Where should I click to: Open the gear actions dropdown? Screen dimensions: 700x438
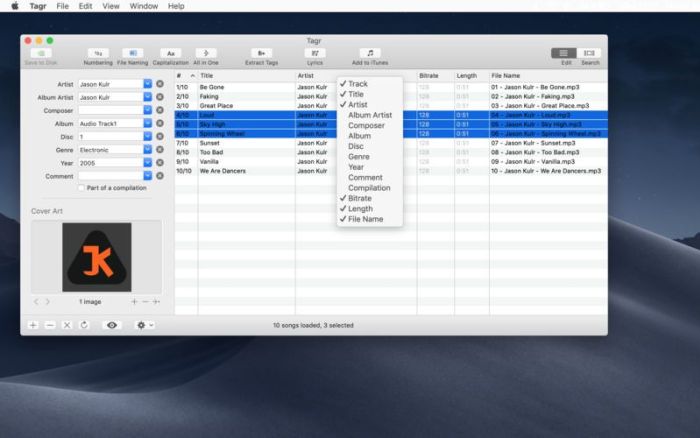coord(146,325)
